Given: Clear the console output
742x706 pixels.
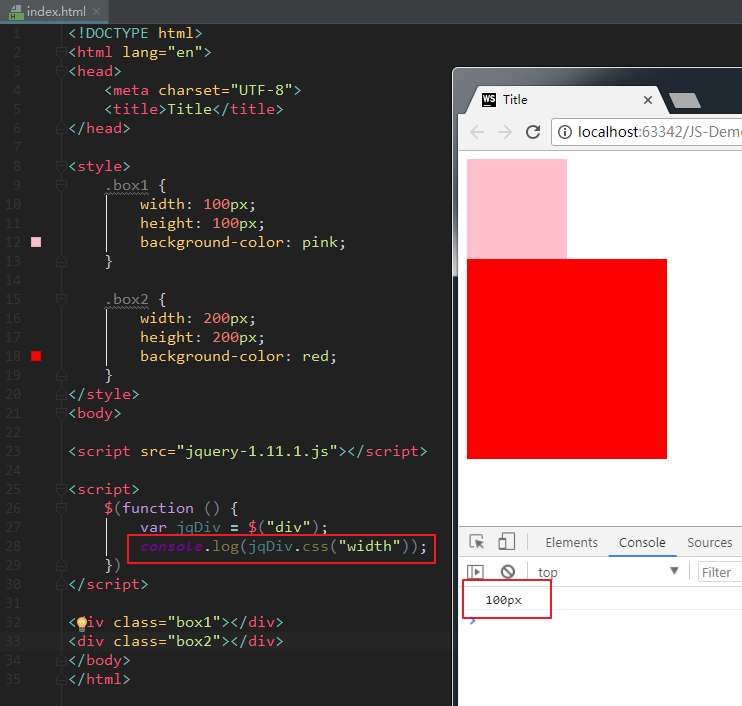Looking at the screenshot, I should coord(508,572).
